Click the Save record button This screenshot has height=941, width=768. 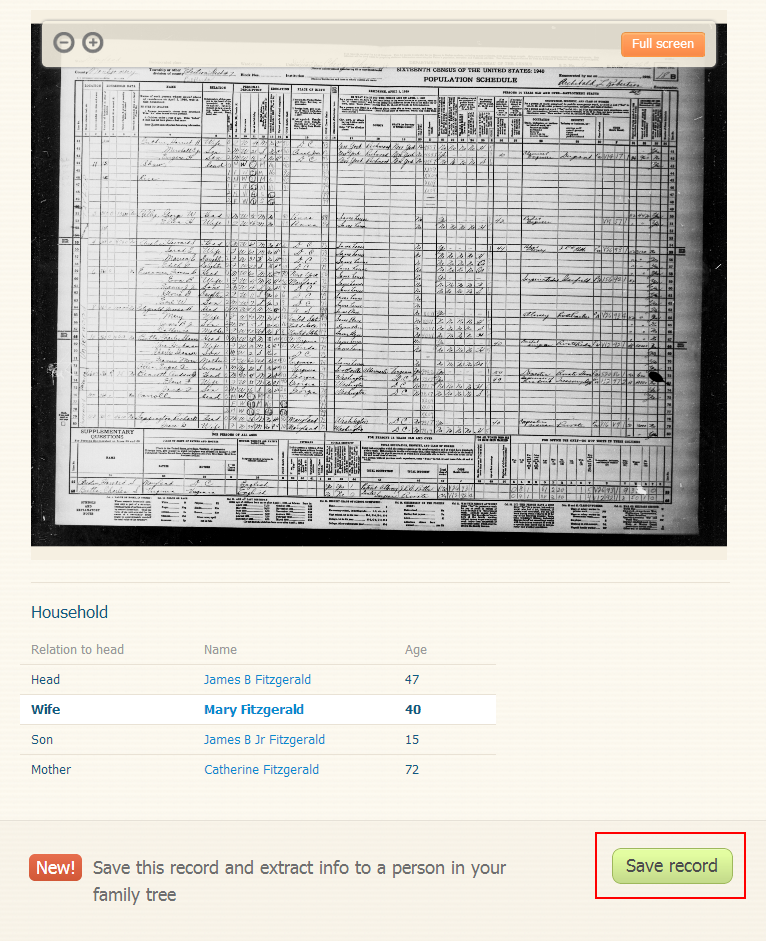pyautogui.click(x=672, y=865)
